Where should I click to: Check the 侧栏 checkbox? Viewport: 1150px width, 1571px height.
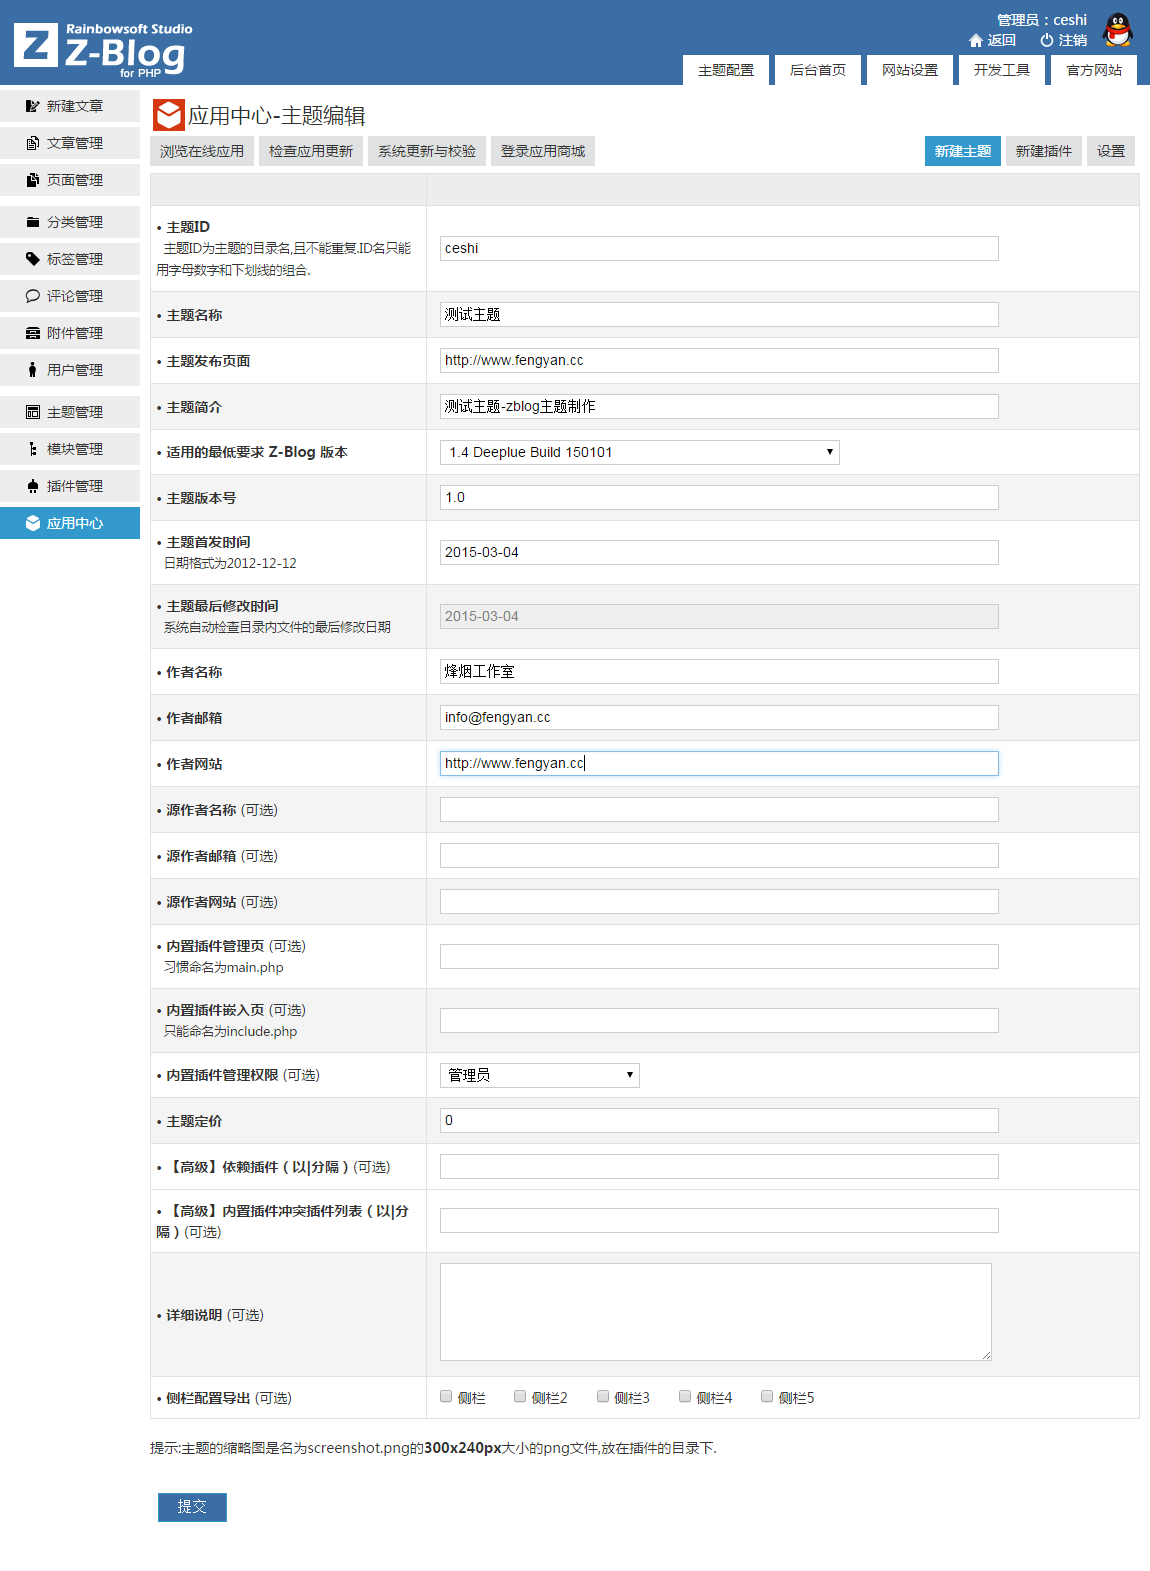(446, 1396)
